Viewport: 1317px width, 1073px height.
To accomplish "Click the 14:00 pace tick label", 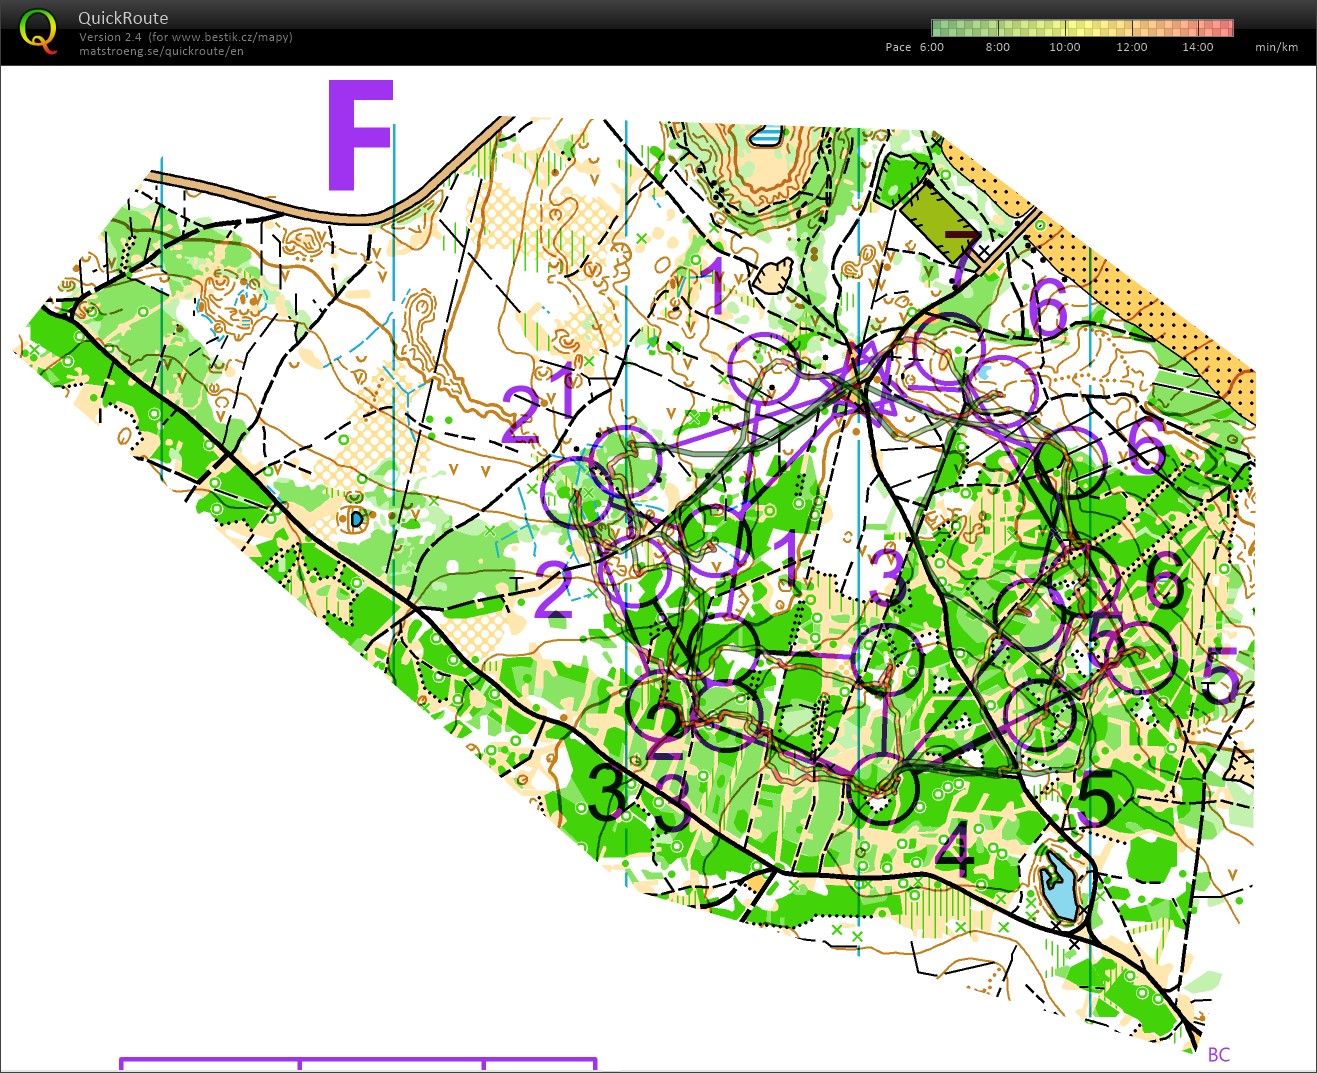I will [x=1196, y=46].
